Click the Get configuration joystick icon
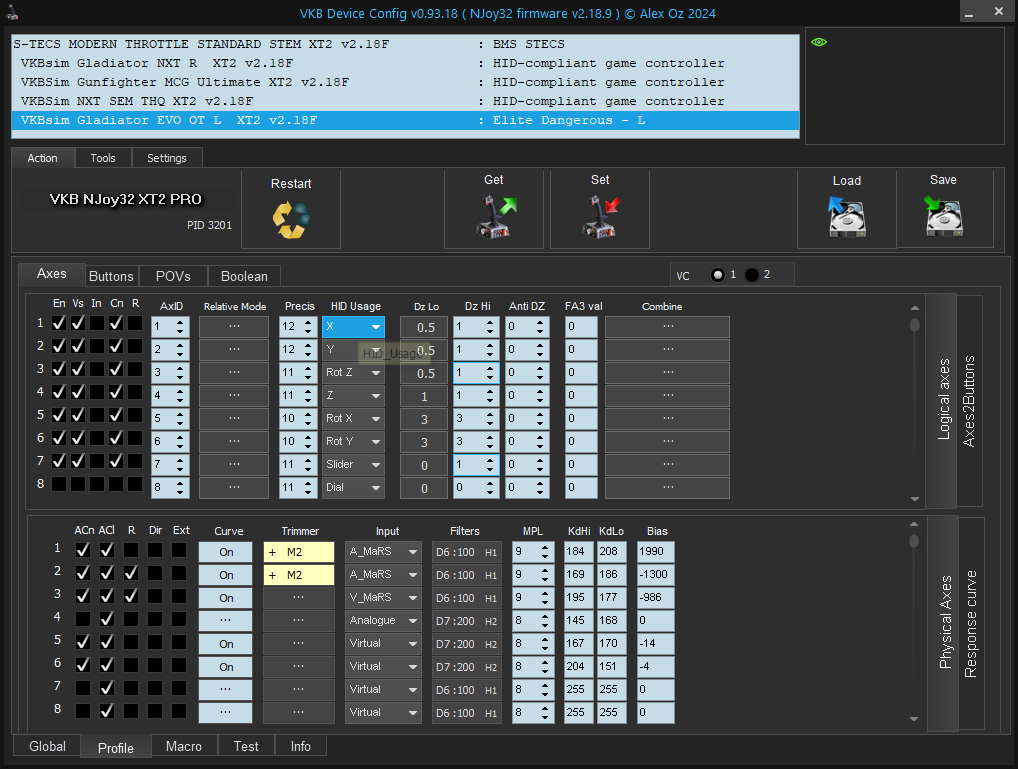The width and height of the screenshot is (1018, 769). (497, 216)
